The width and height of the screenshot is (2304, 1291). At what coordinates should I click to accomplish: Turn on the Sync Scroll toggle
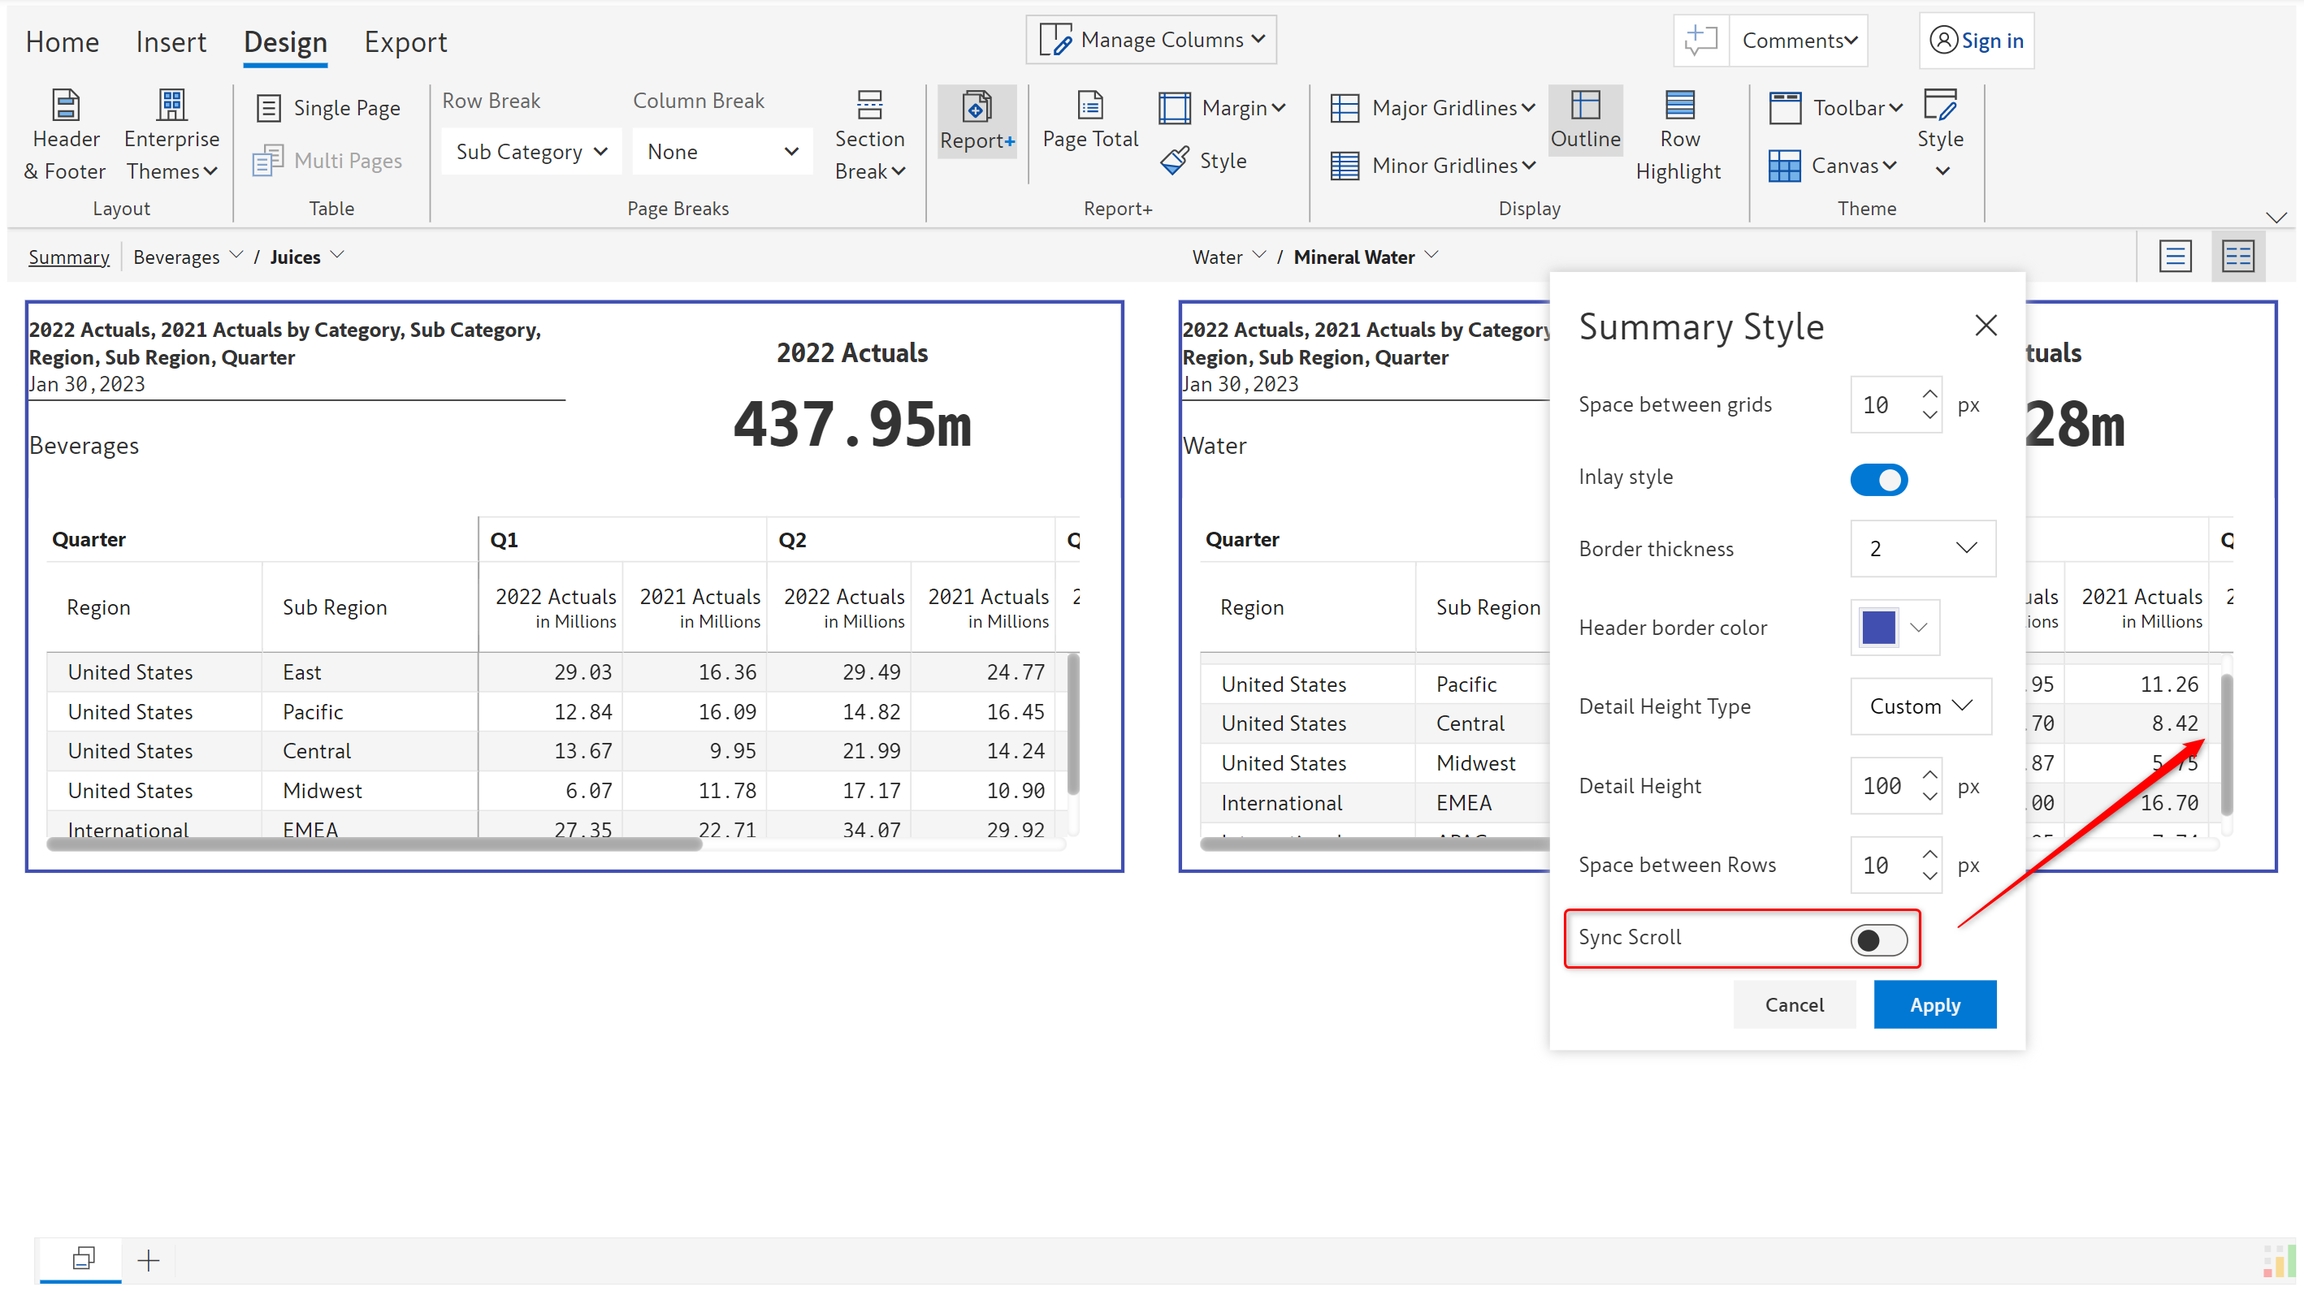pos(1878,940)
